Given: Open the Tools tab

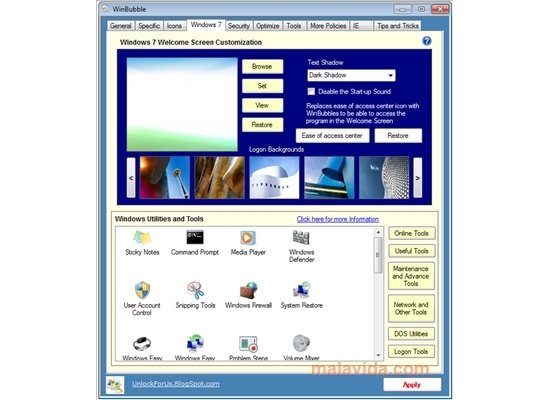Looking at the screenshot, I should pos(294,26).
